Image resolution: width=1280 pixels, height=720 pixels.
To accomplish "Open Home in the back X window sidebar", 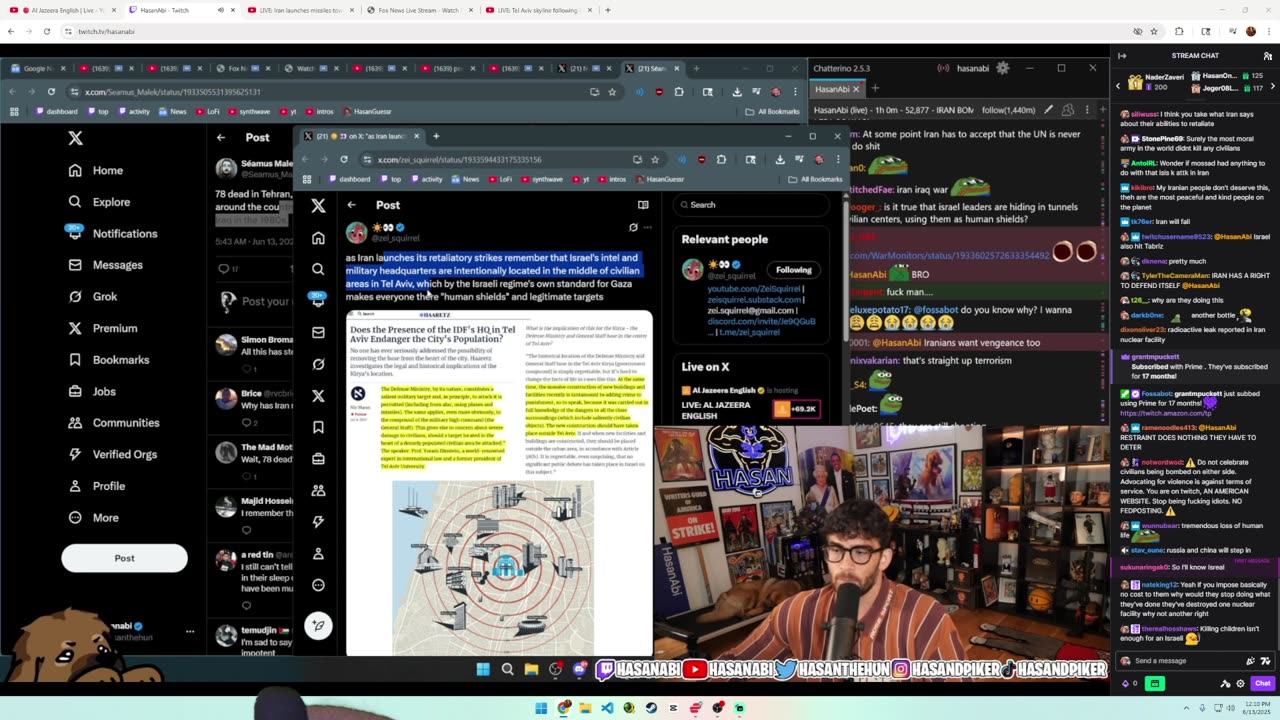I will click(x=95, y=170).
